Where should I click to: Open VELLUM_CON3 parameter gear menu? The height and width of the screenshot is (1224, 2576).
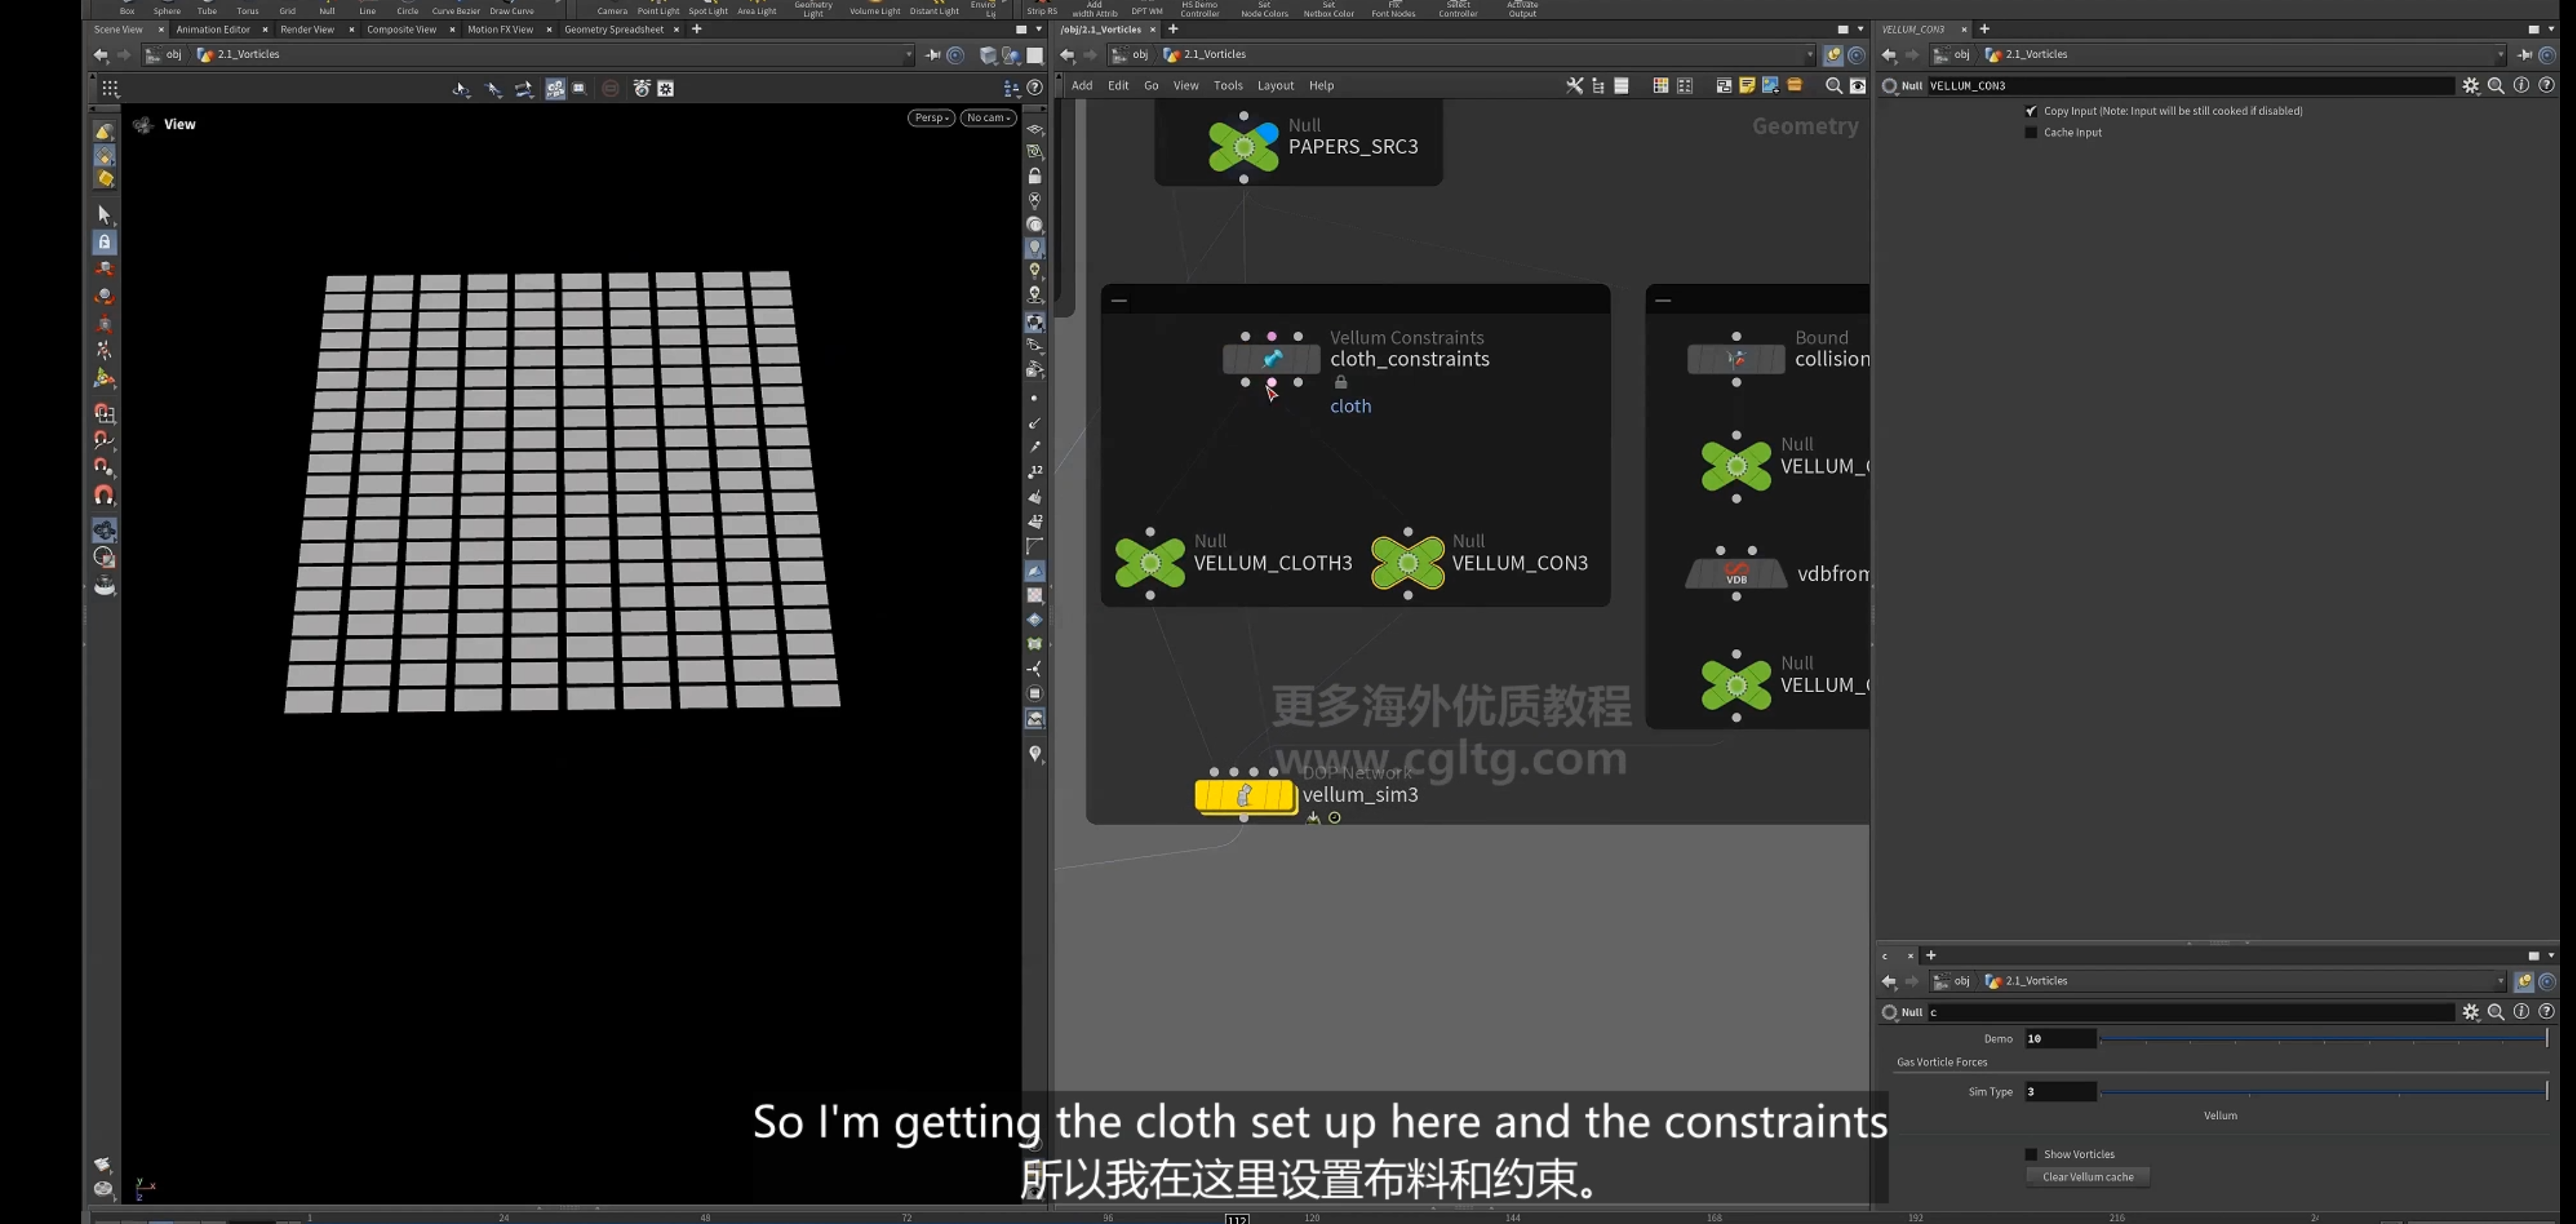(x=2471, y=86)
